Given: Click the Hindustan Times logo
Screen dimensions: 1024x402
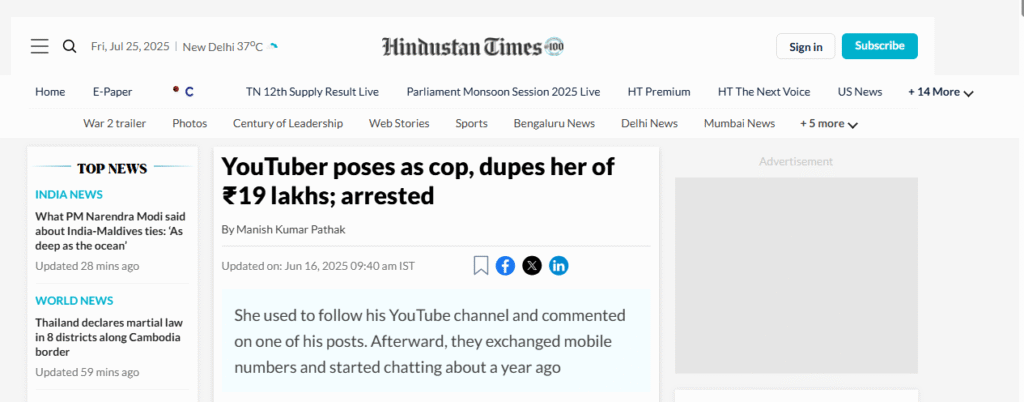Looking at the screenshot, I should (473, 46).
